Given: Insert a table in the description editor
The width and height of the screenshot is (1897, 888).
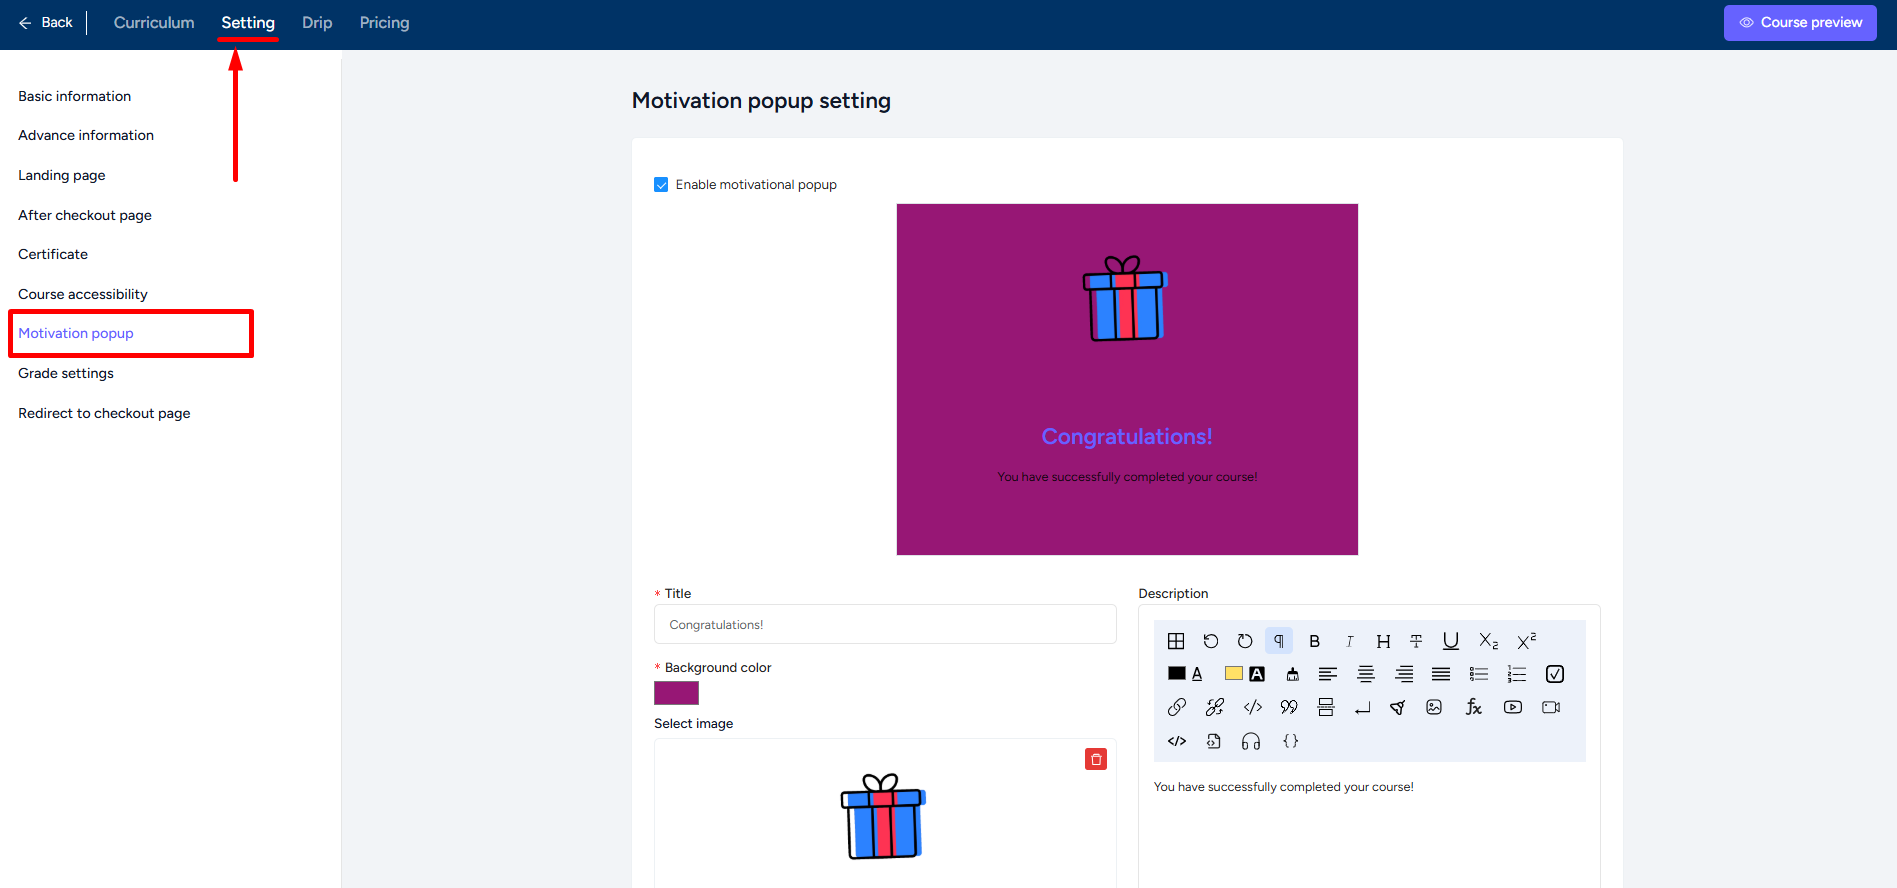Looking at the screenshot, I should pos(1176,641).
